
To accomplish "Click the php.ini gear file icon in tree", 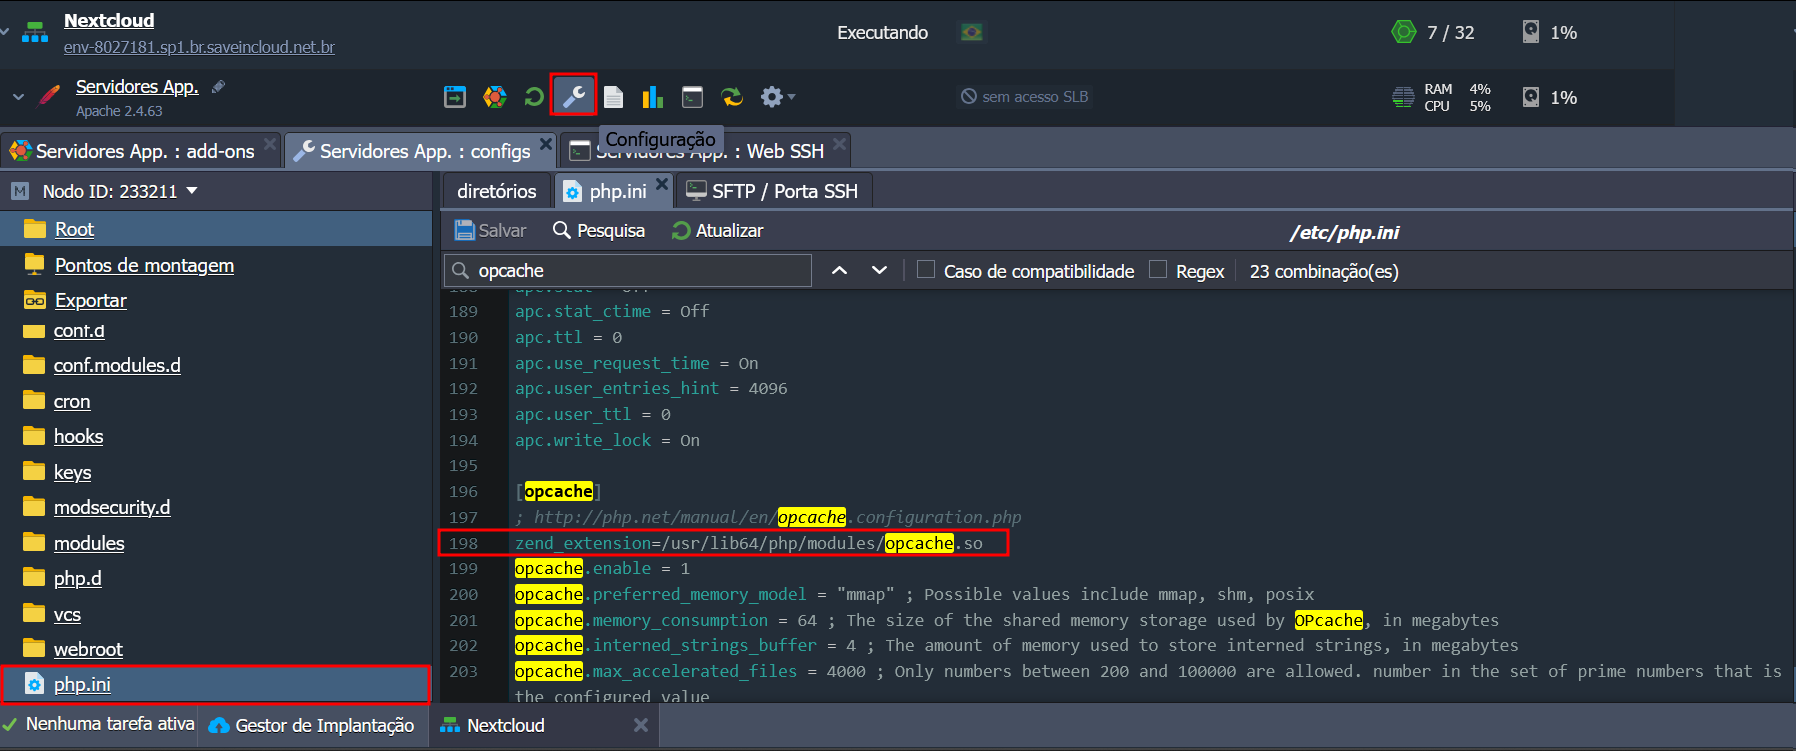I will click(34, 685).
